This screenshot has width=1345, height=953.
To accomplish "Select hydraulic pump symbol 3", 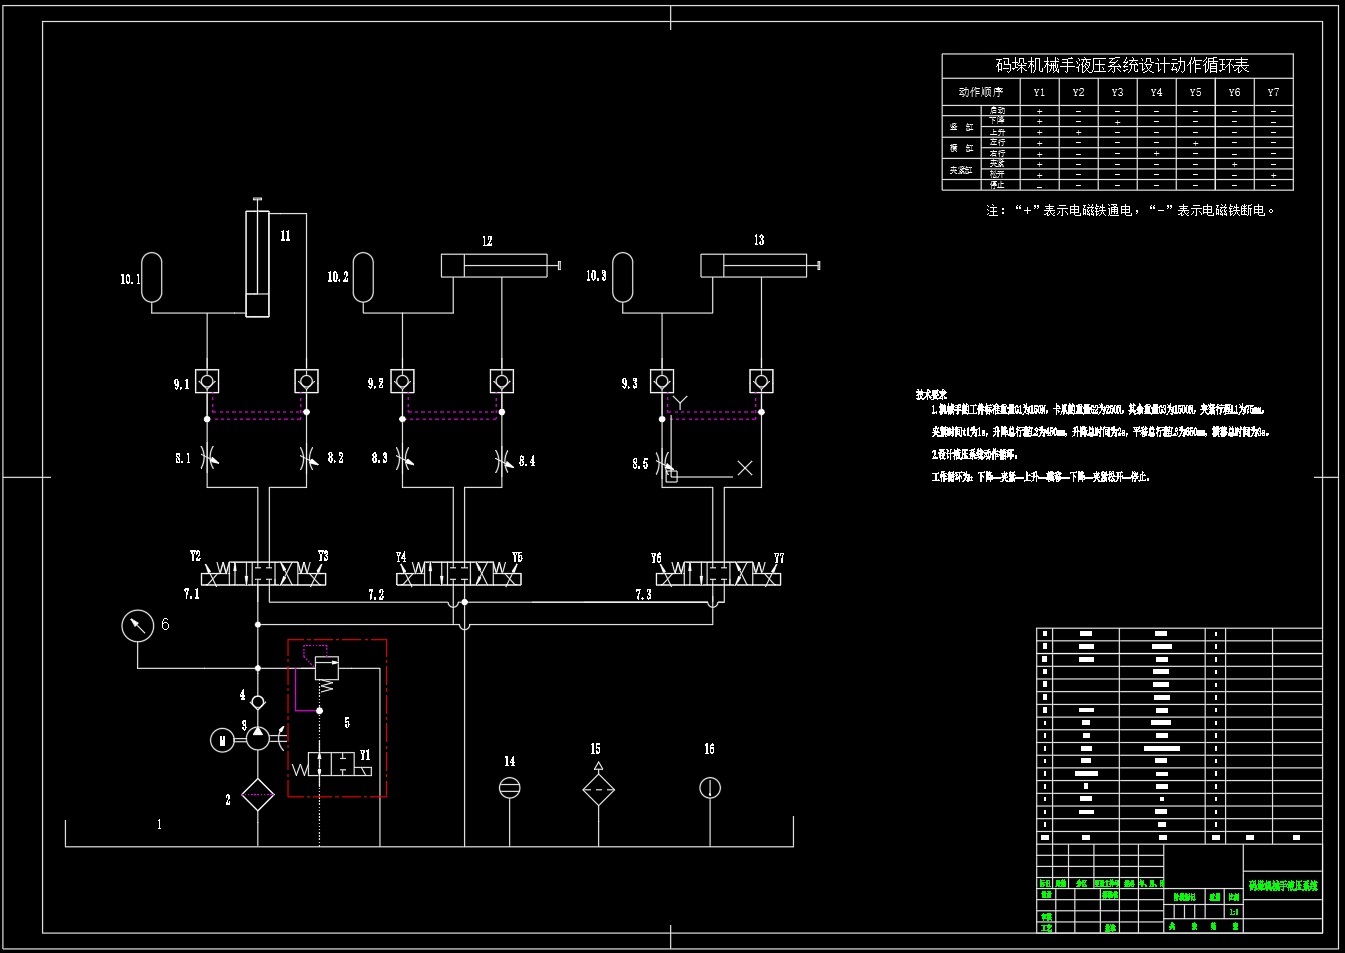I will point(258,738).
